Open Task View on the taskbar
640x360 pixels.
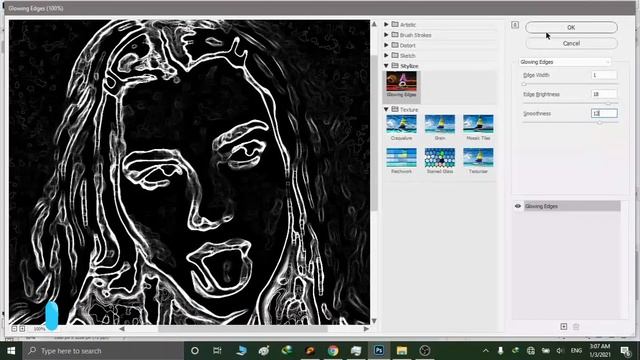click(x=217, y=351)
